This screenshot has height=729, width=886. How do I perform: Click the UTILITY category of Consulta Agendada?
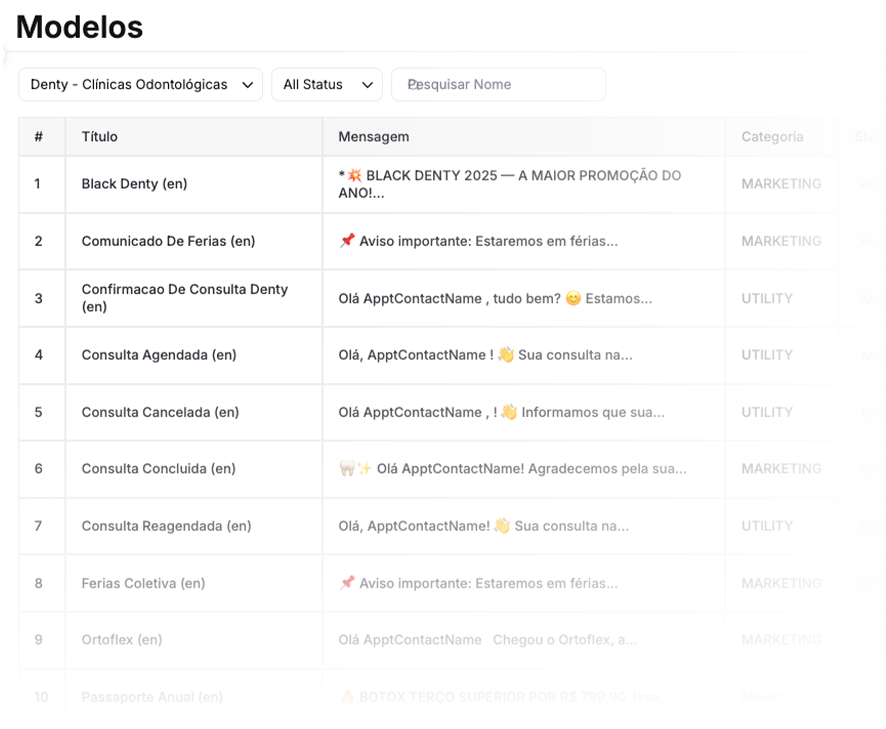click(767, 355)
